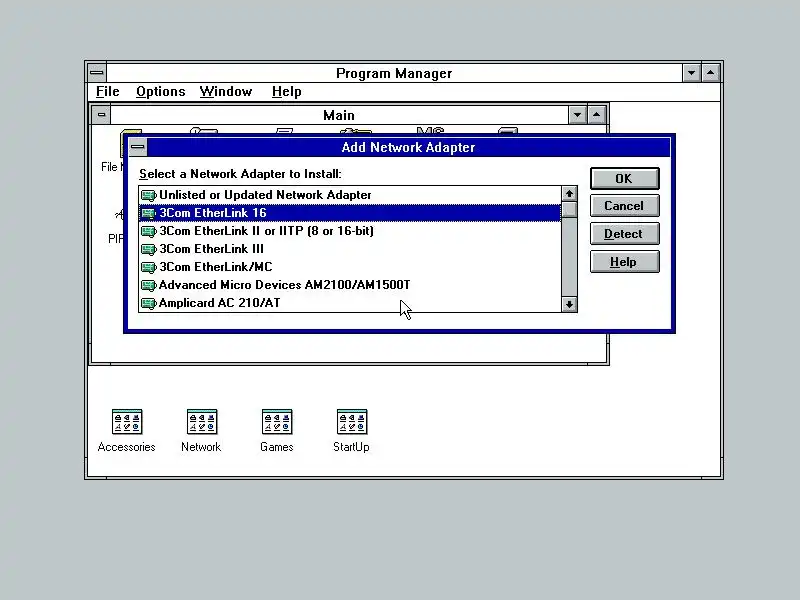Select Amplicard AC 210/AT adapter

click(x=349, y=303)
